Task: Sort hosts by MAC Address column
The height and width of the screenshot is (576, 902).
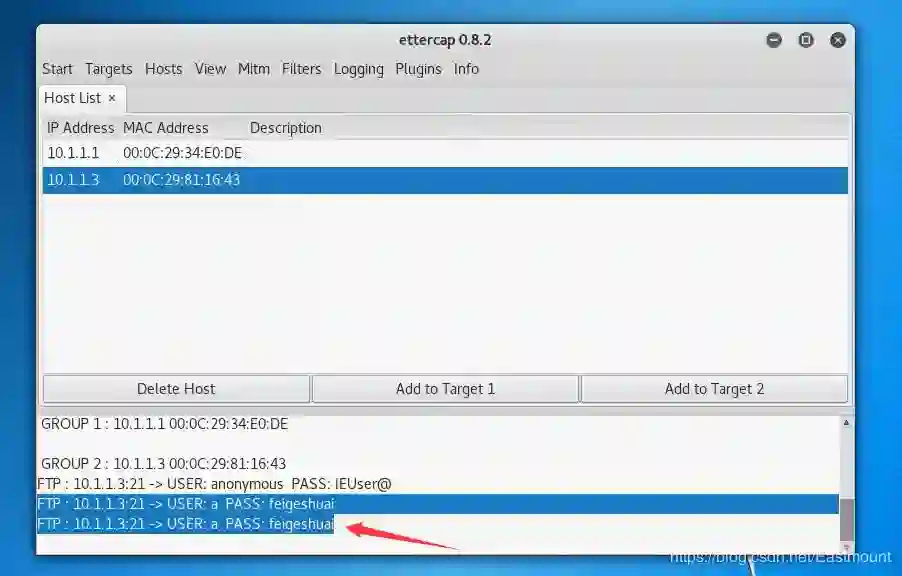Action: coord(166,128)
